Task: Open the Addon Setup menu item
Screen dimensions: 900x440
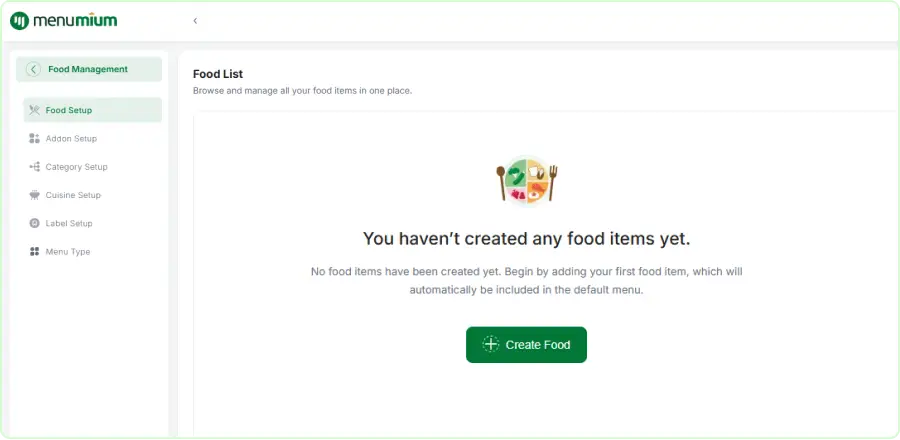Action: tap(92, 138)
